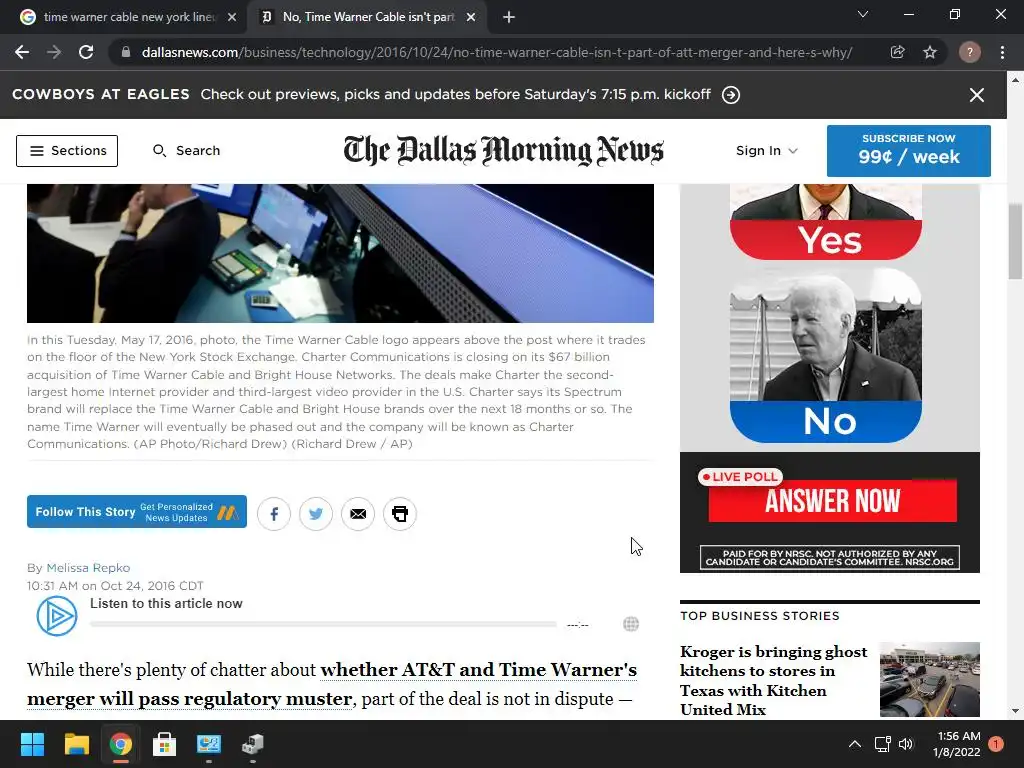This screenshot has height=768, width=1024.
Task: Open author Melissa Repko's page
Action: coord(88,568)
